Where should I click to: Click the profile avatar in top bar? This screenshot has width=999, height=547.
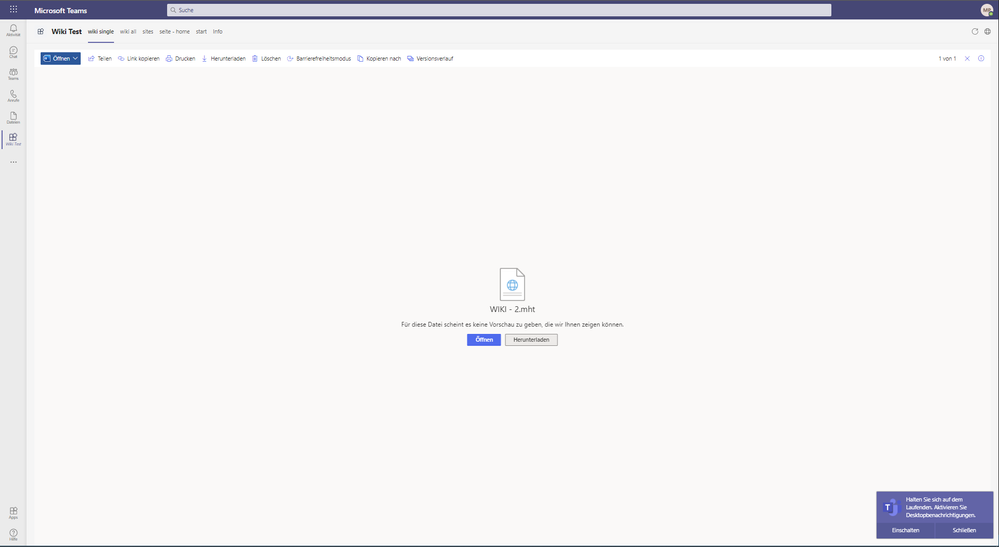pyautogui.click(x=986, y=10)
